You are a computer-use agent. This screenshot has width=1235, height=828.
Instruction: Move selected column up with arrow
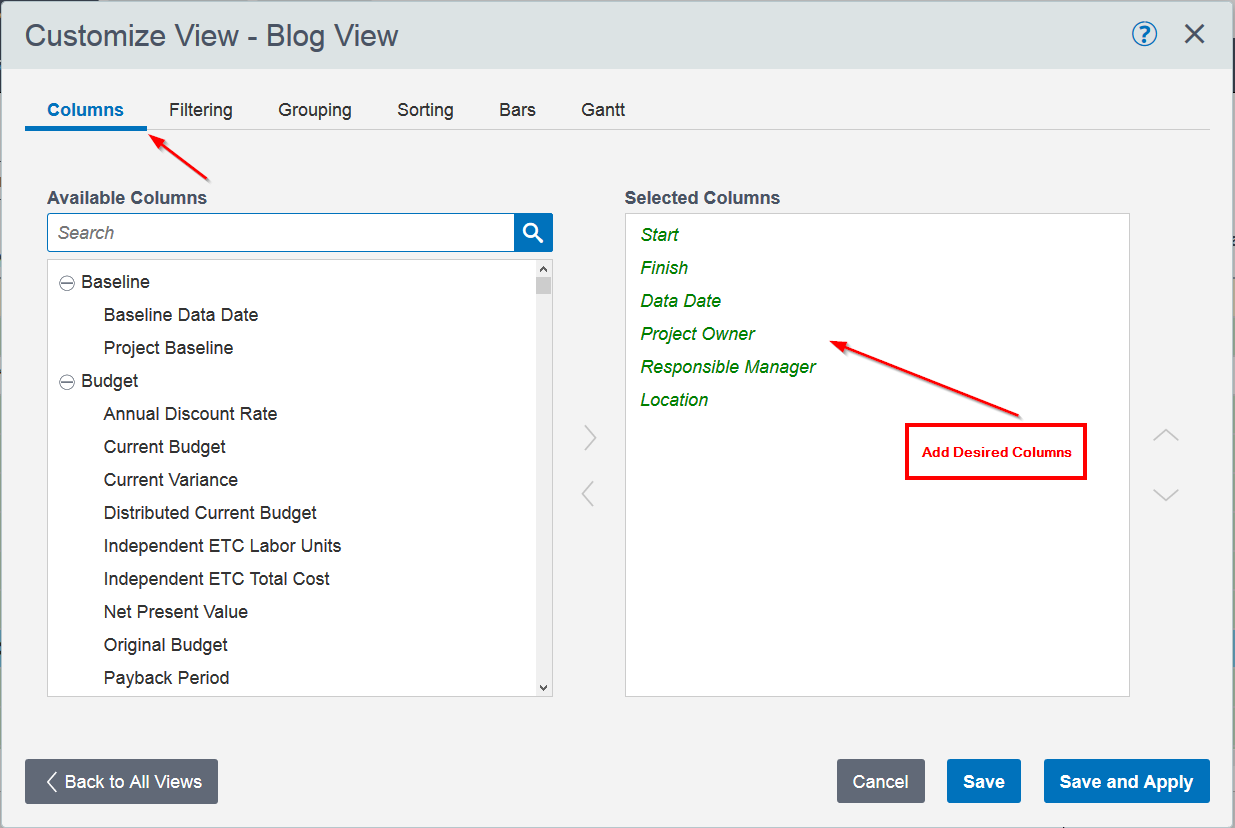[x=1165, y=436]
